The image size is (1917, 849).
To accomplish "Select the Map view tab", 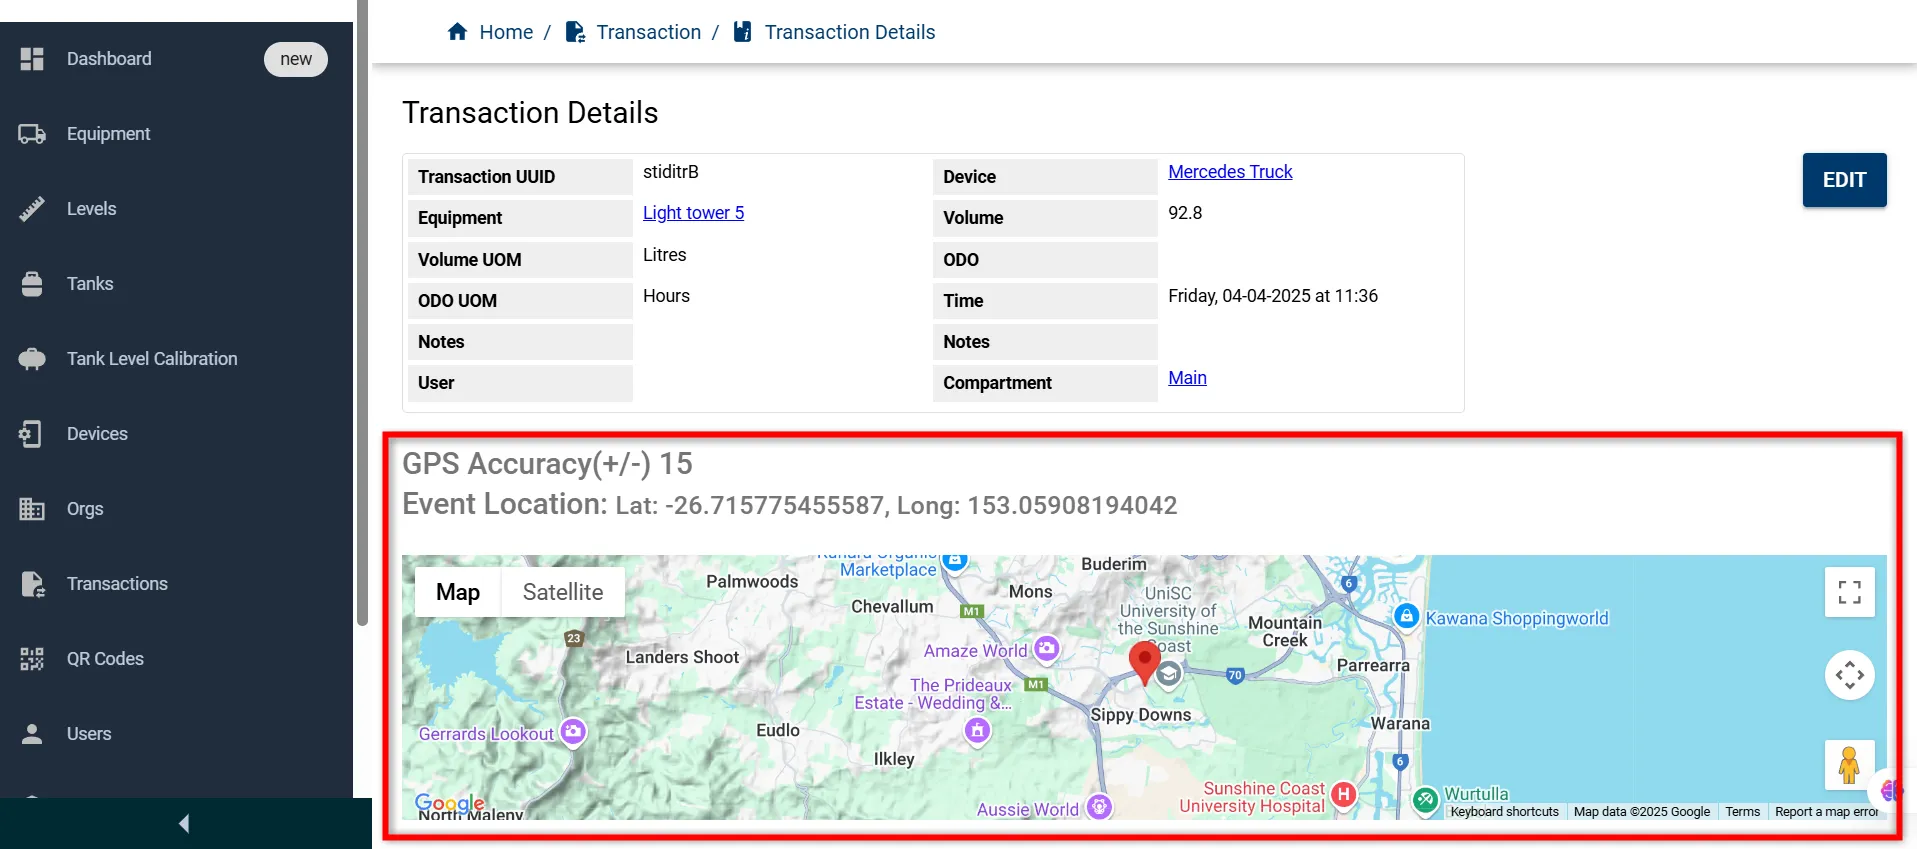I will pos(458,592).
